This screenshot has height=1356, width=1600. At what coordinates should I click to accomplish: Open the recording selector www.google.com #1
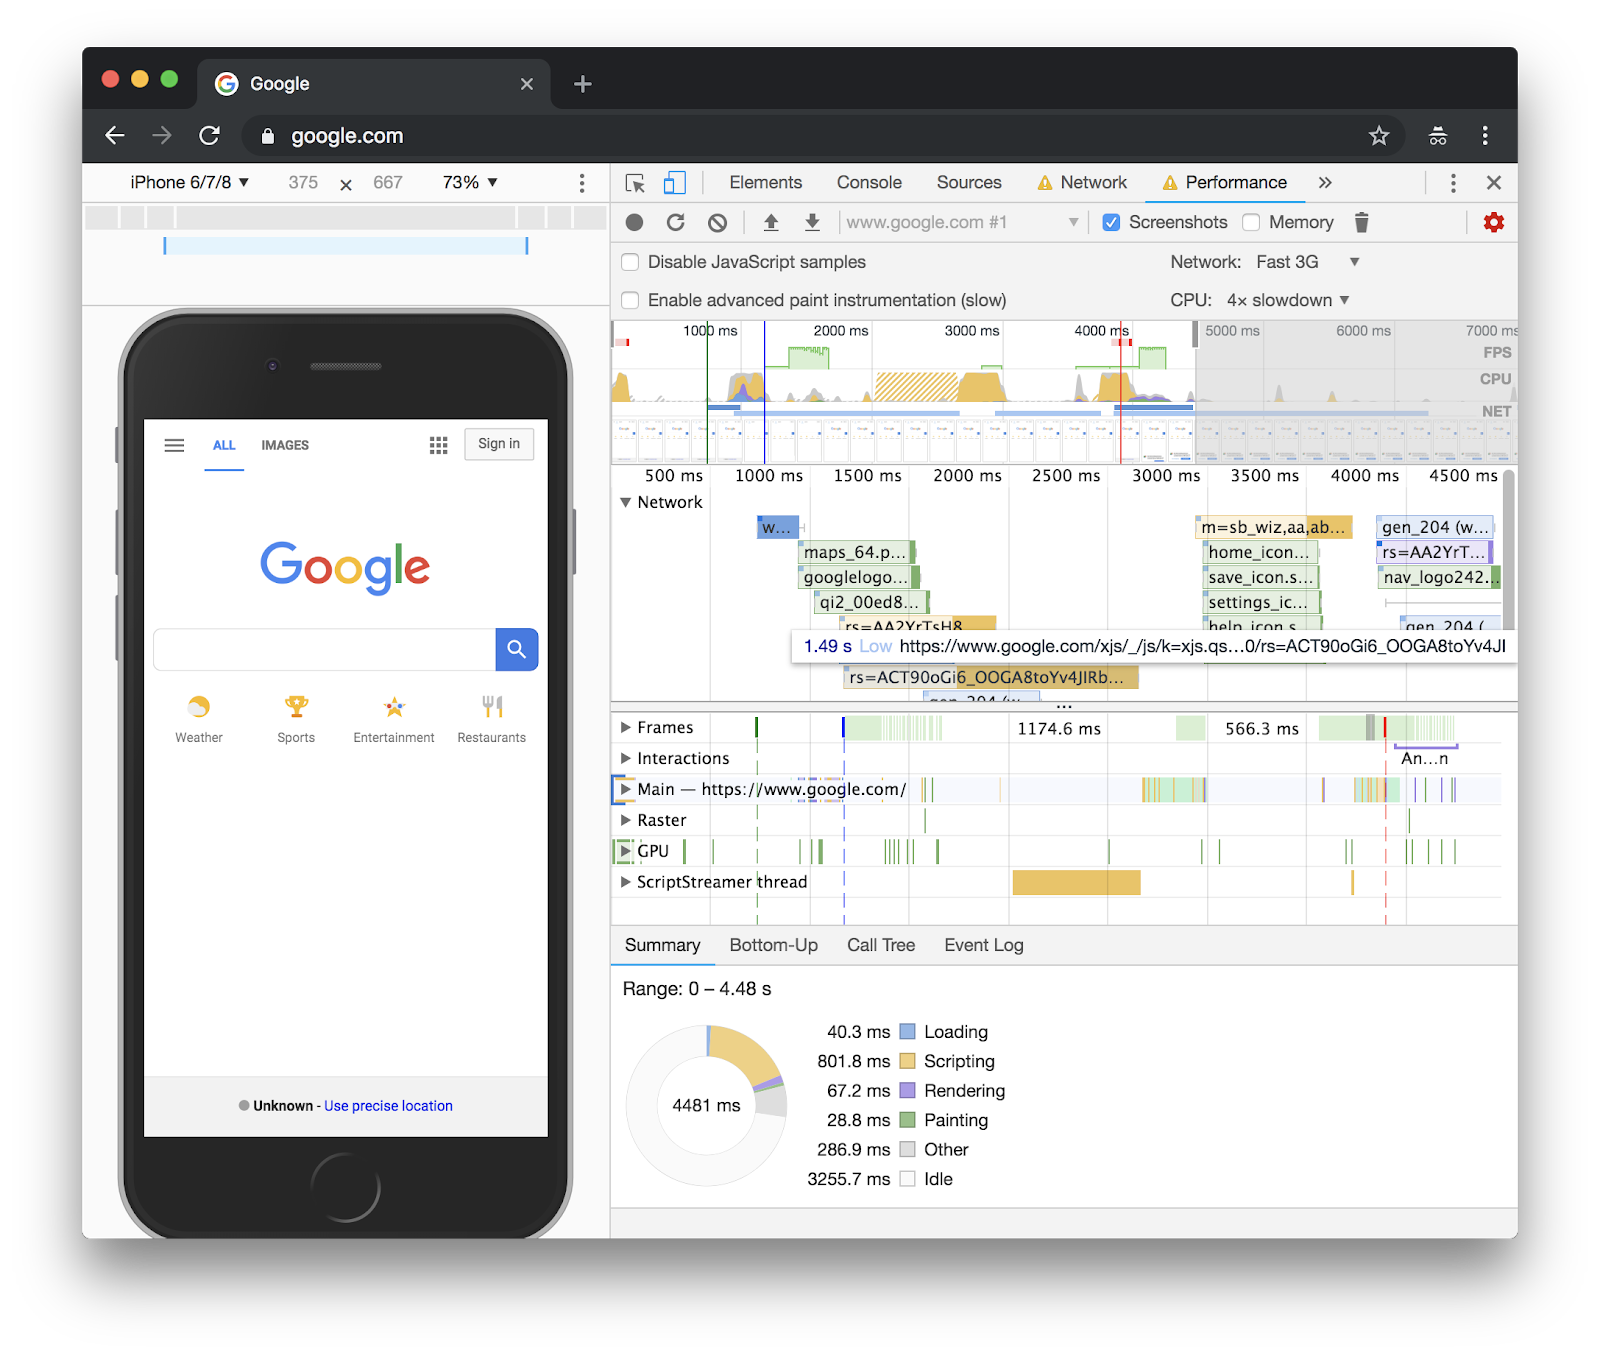coord(962,222)
